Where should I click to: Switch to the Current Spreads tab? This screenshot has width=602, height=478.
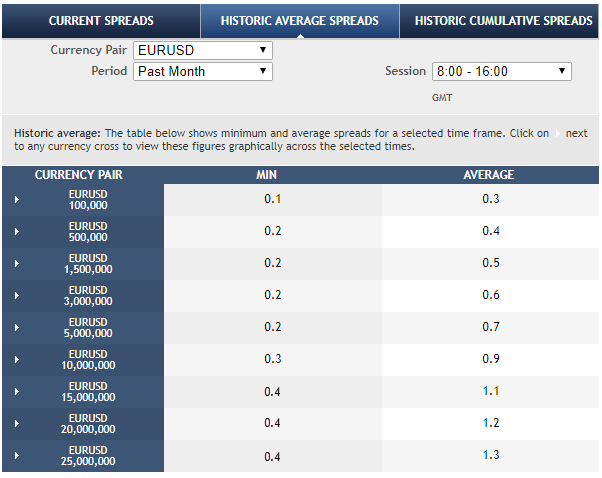point(101,20)
